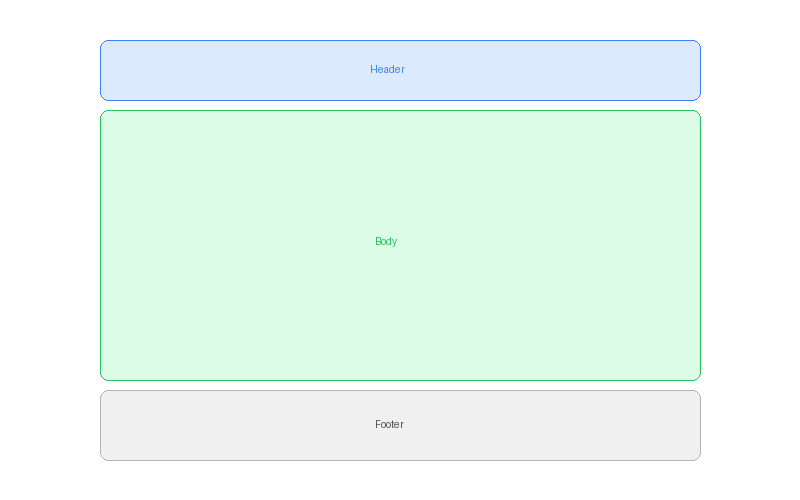800x500 pixels.
Task: Select the "Header" text label
Action: pyautogui.click(x=387, y=69)
